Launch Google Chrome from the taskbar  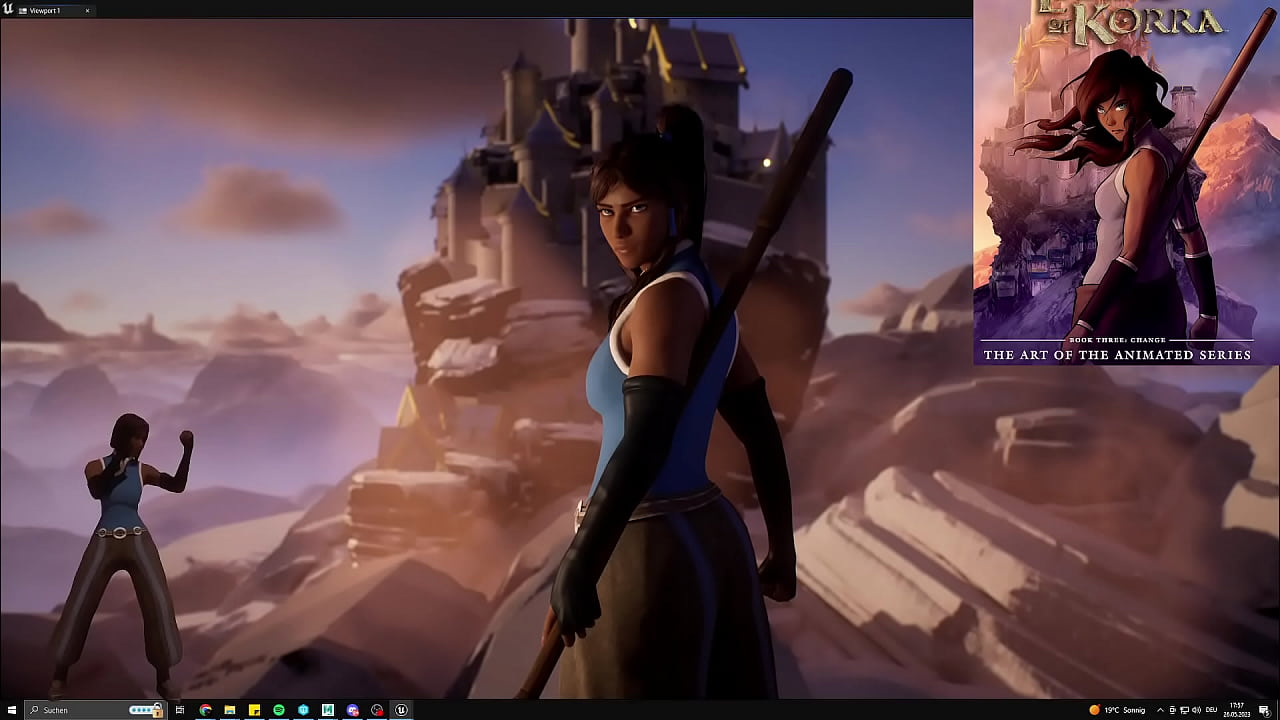pyautogui.click(x=205, y=710)
